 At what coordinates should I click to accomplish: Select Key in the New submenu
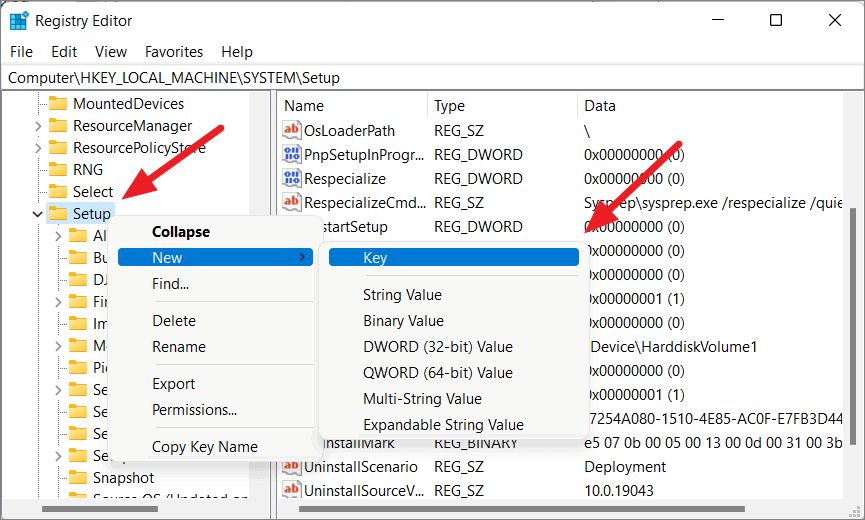(453, 258)
